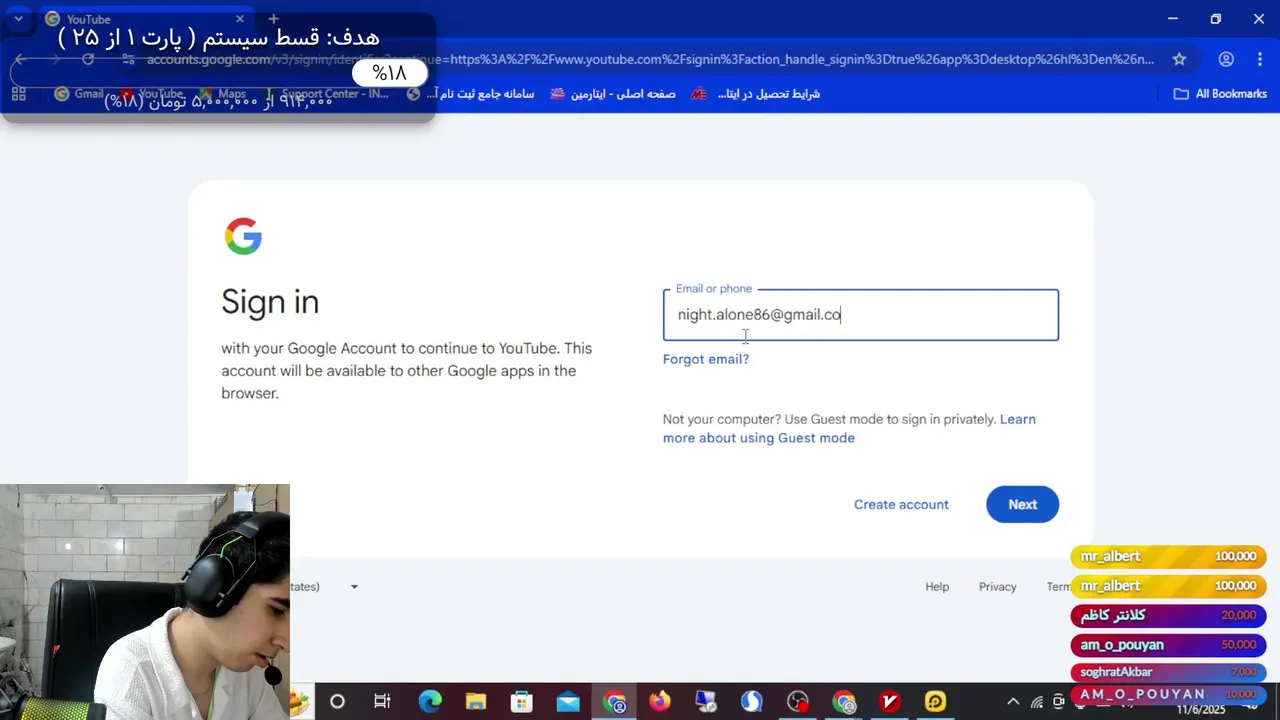This screenshot has width=1280, height=720.
Task: Show hidden system tray icons chevron
Action: pos(1013,702)
